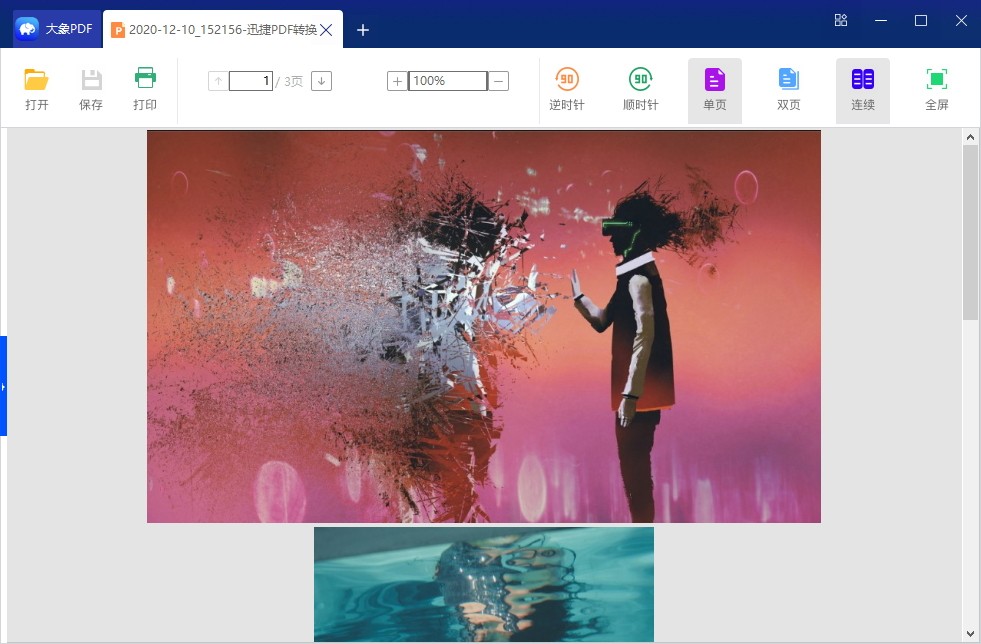
Task: Rotate counterclockwise with 逆时针
Action: click(567, 89)
